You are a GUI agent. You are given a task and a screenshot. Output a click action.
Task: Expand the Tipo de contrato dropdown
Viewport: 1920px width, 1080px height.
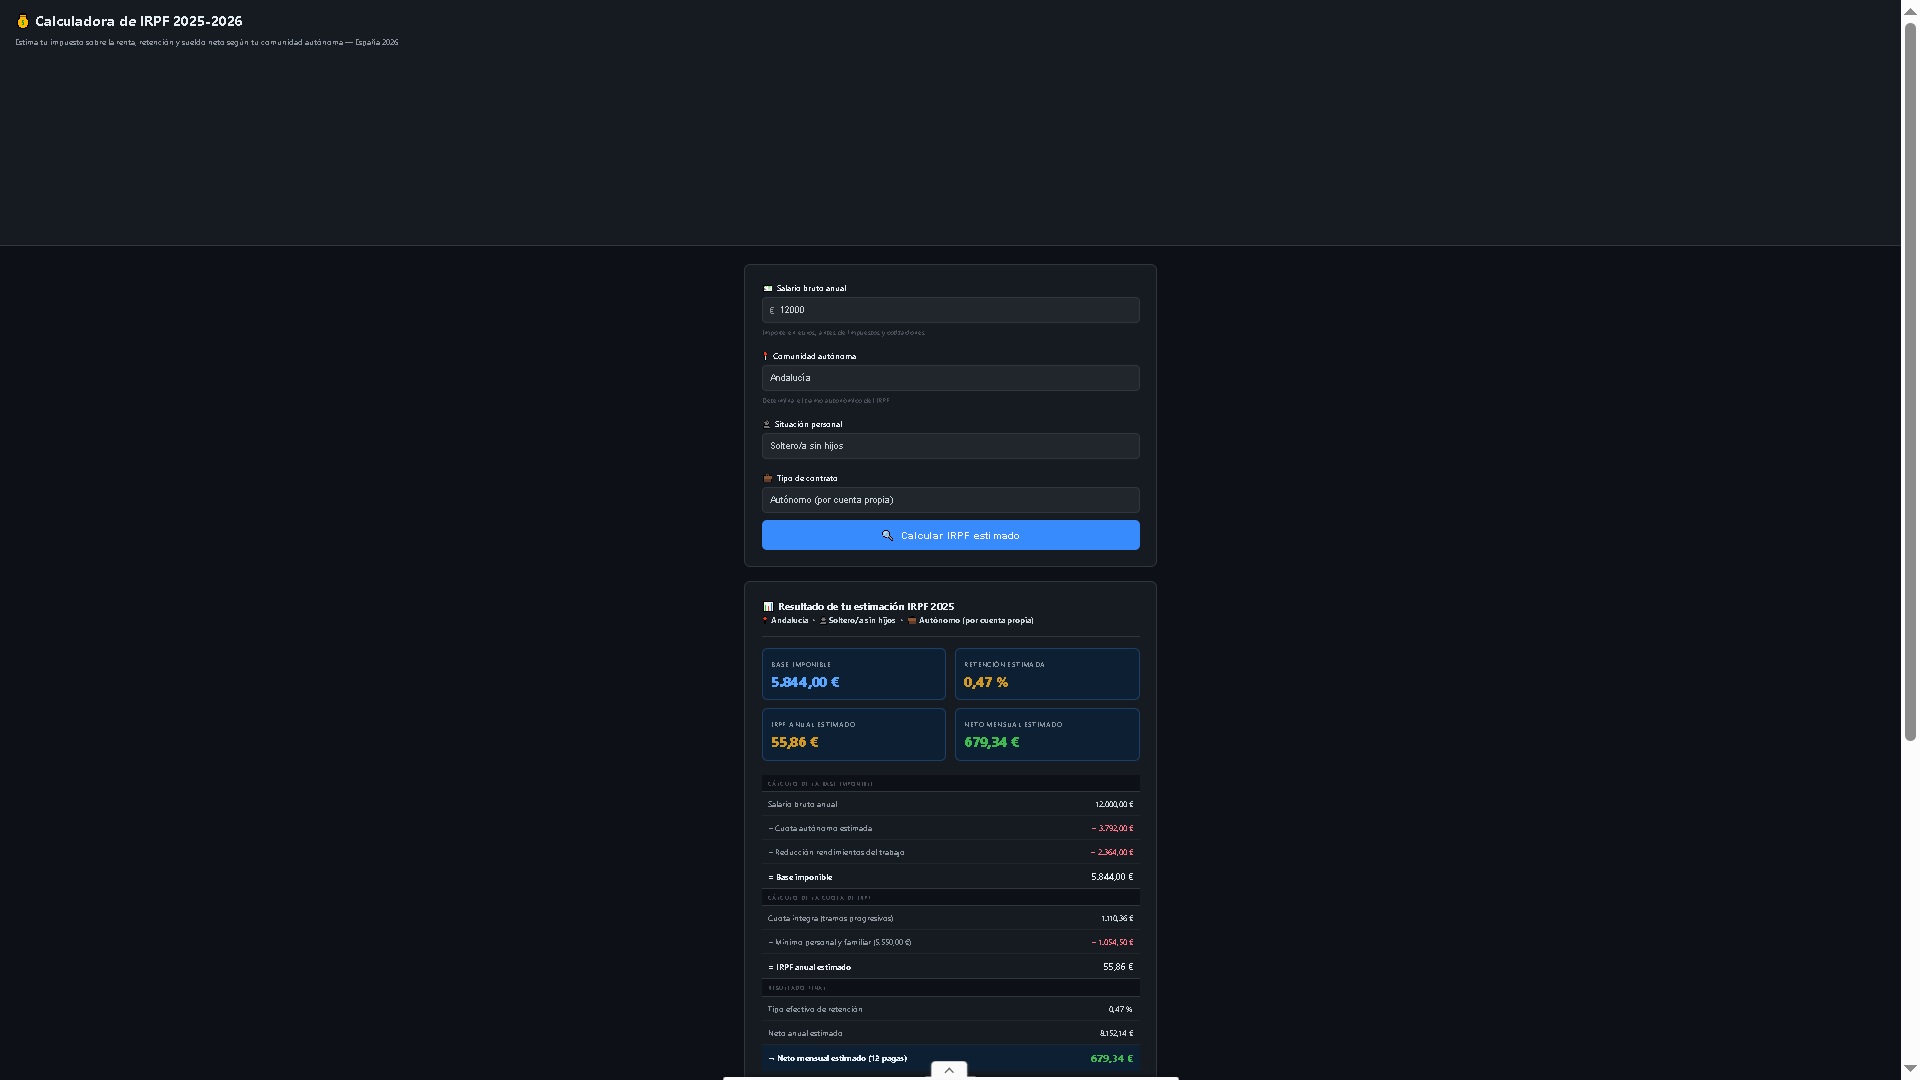(950, 500)
